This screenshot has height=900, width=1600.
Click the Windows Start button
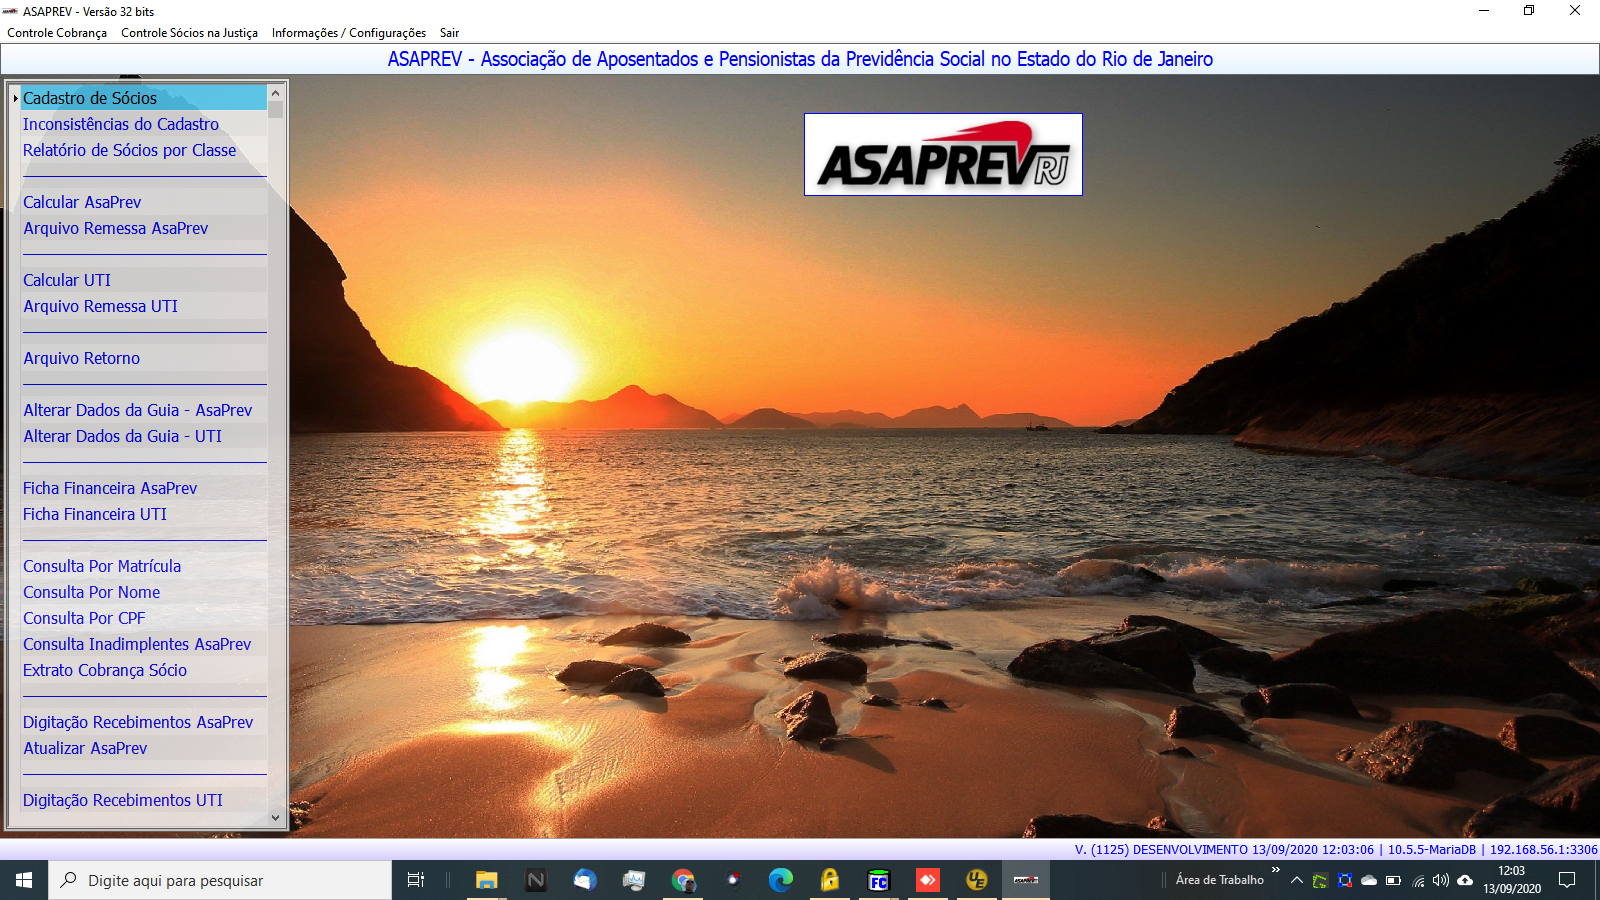[x=24, y=880]
